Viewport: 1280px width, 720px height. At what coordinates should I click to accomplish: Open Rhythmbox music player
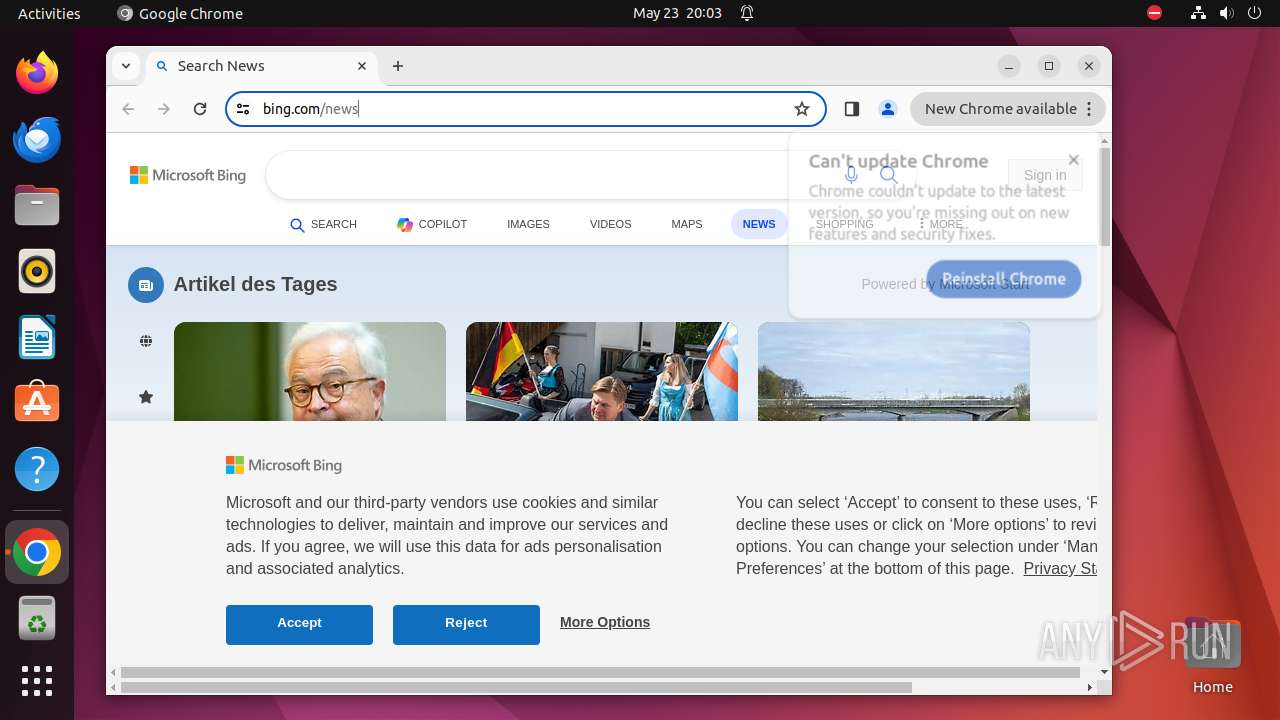click(37, 271)
